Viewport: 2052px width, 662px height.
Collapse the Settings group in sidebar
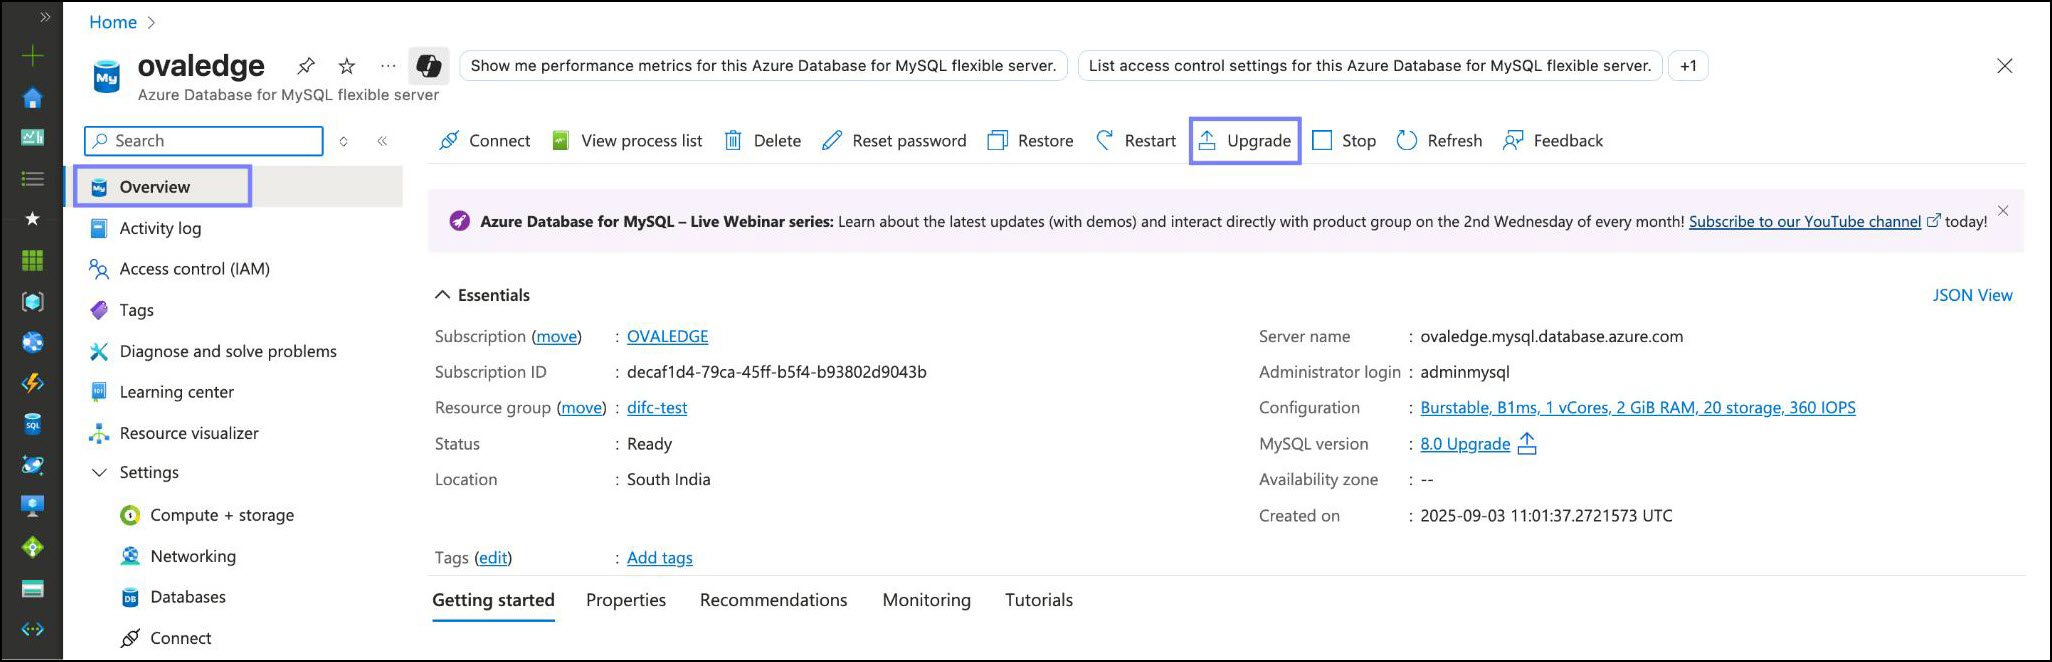(x=99, y=472)
